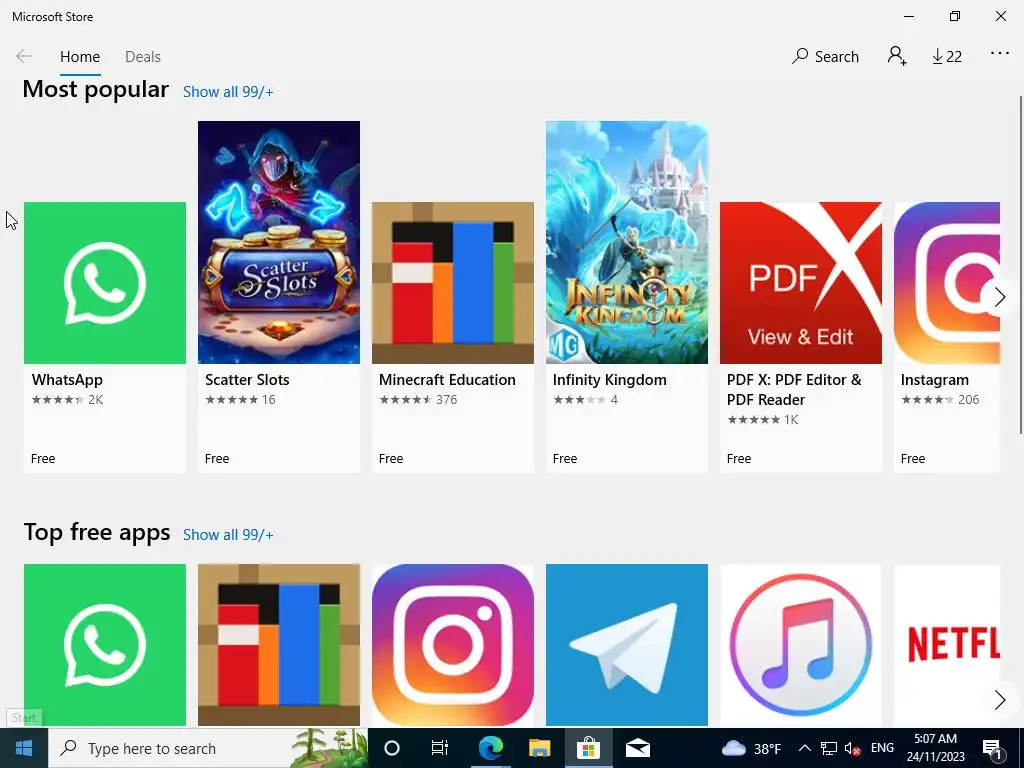Switch ENG input language indicator
The image size is (1024, 768).
pyautogui.click(x=882, y=748)
